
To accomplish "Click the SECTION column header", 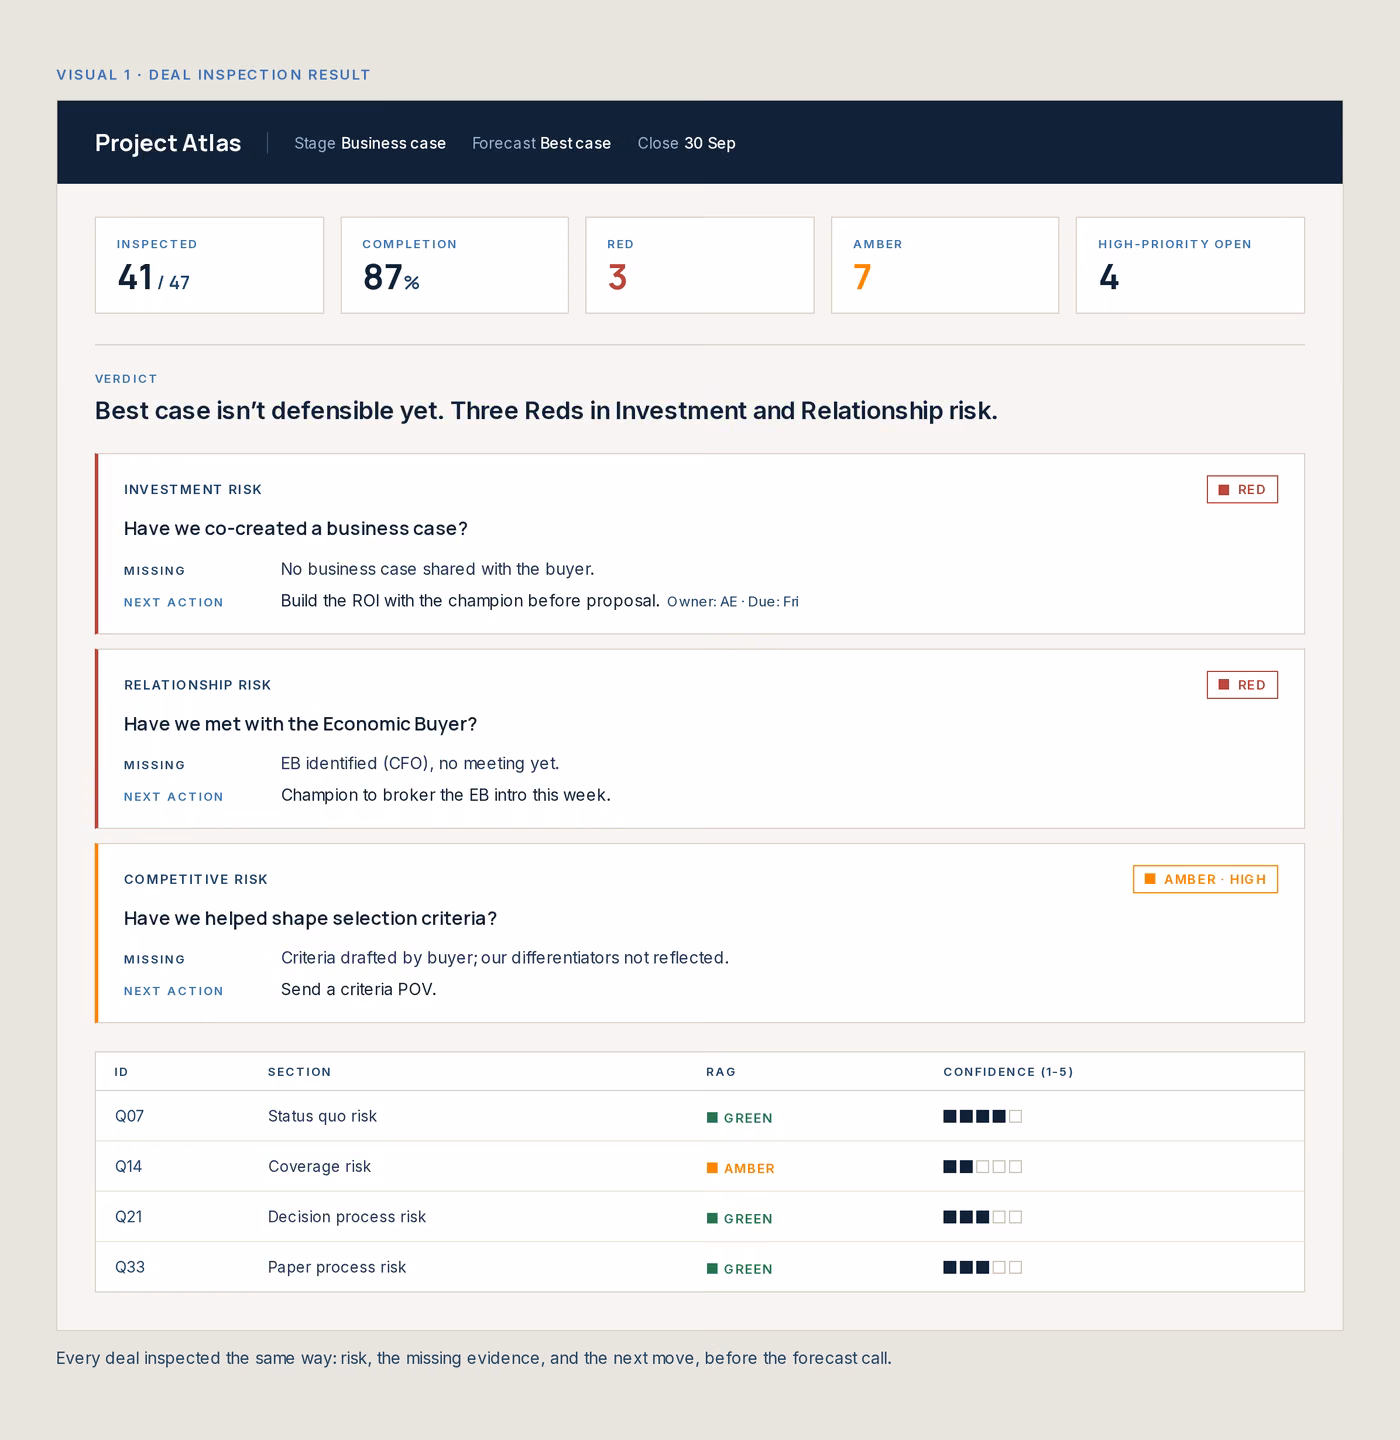I will click(300, 1072).
